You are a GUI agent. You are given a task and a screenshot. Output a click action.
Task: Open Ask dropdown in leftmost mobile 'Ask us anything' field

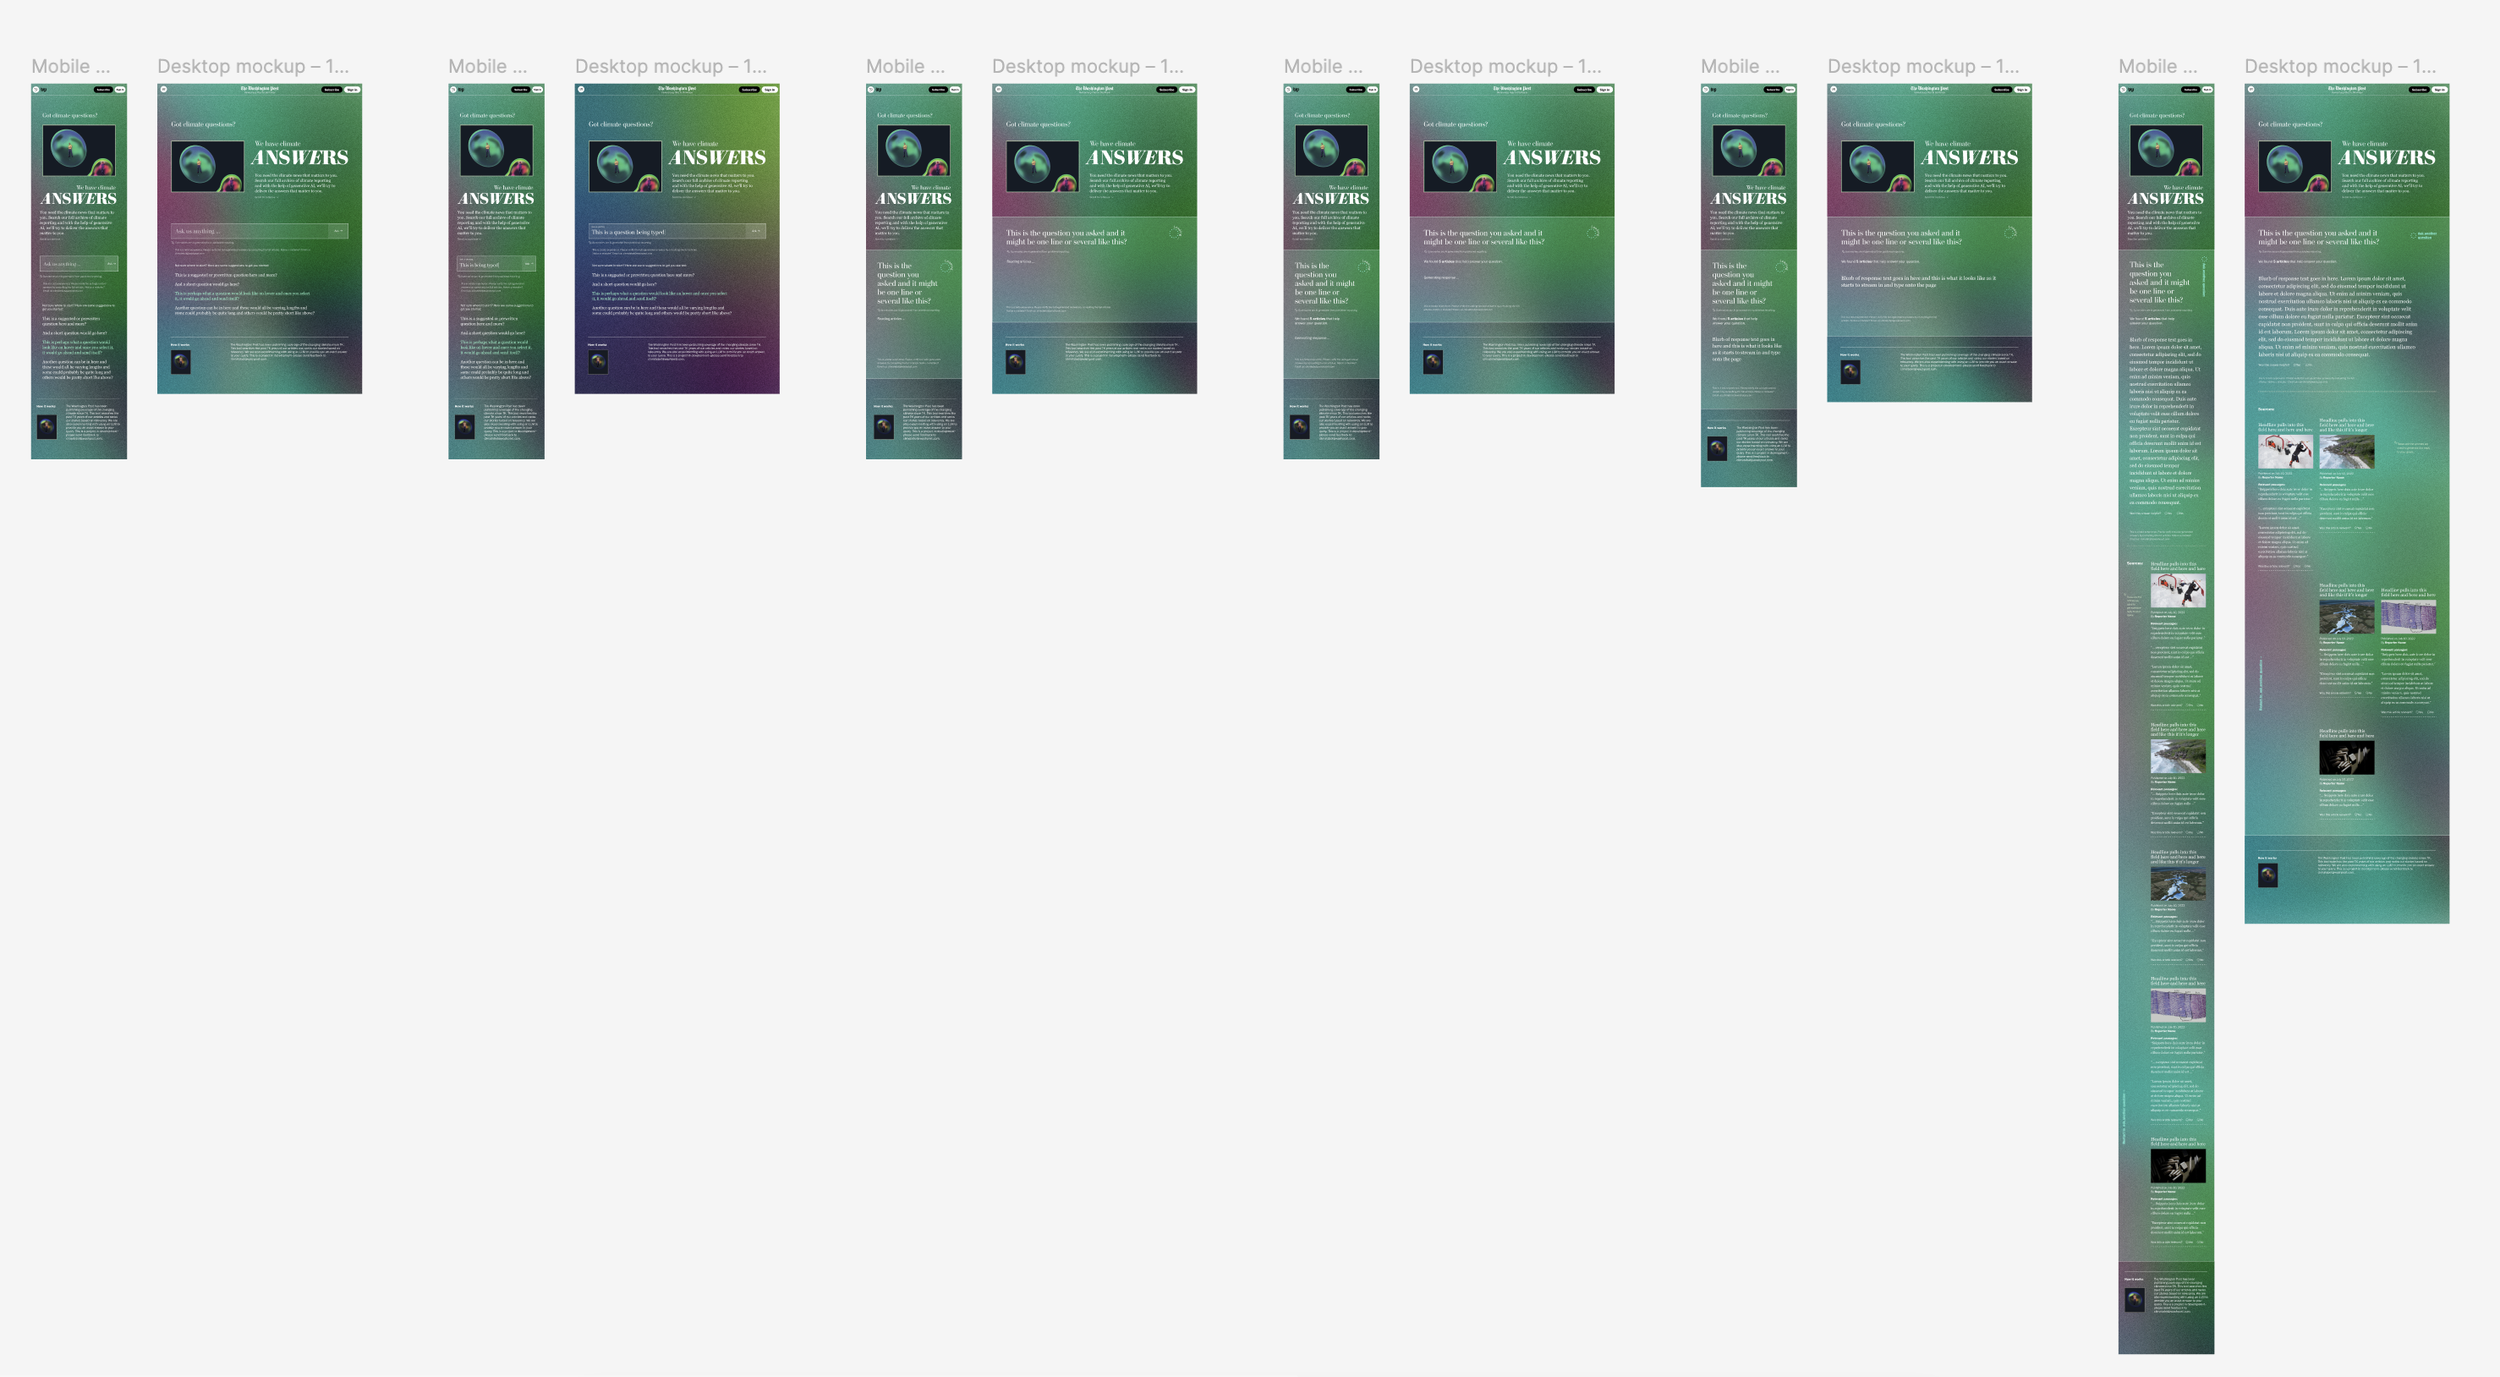coord(111,264)
